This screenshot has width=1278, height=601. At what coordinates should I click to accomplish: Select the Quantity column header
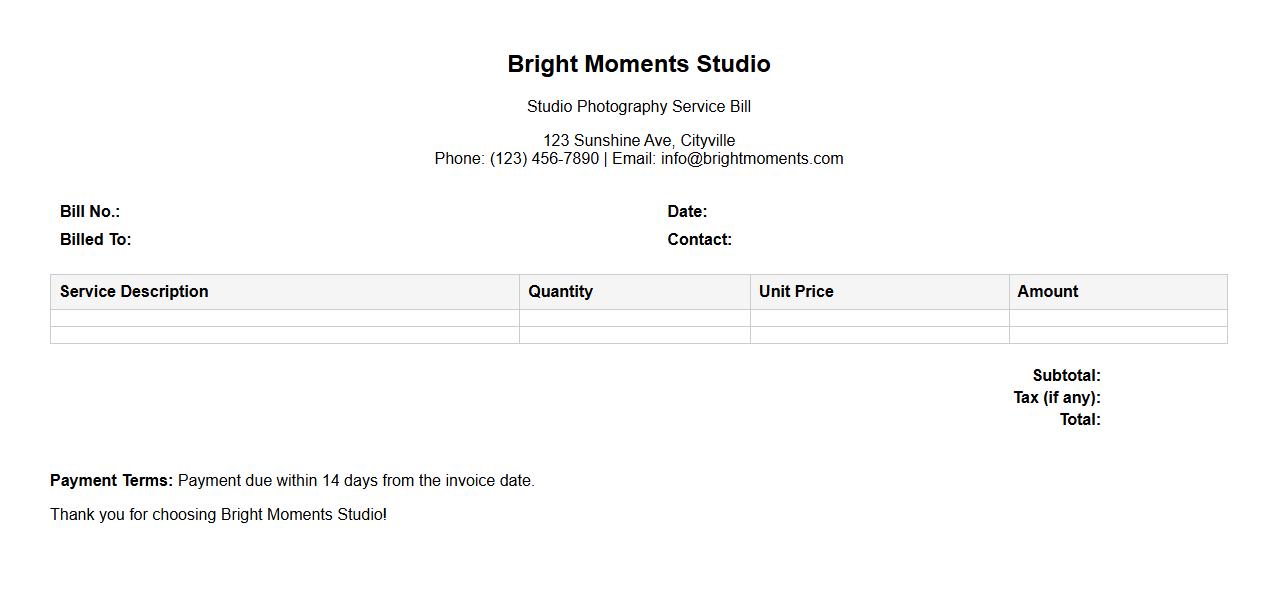[x=560, y=292]
